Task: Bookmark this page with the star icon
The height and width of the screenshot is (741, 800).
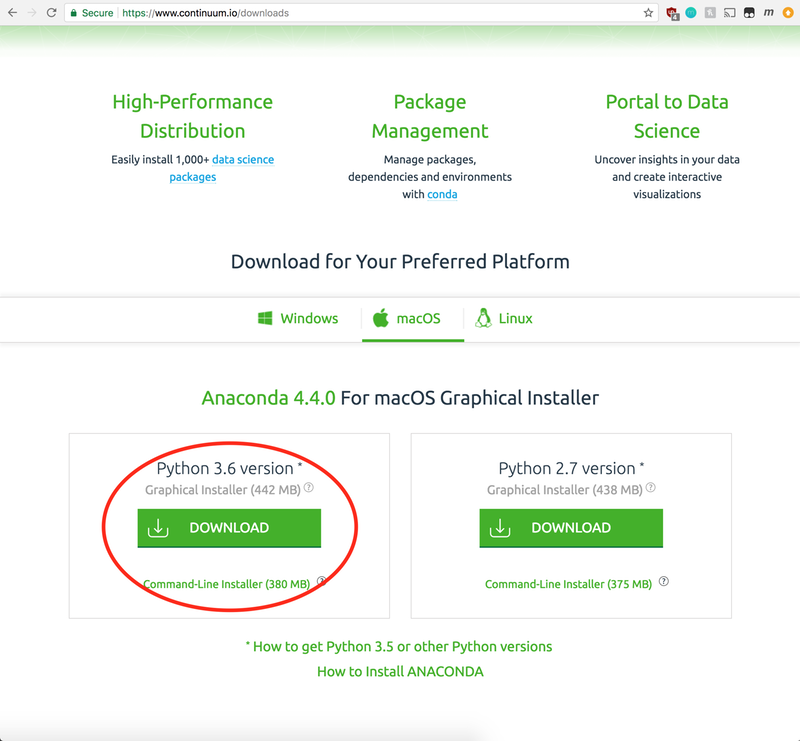Action: click(x=648, y=13)
